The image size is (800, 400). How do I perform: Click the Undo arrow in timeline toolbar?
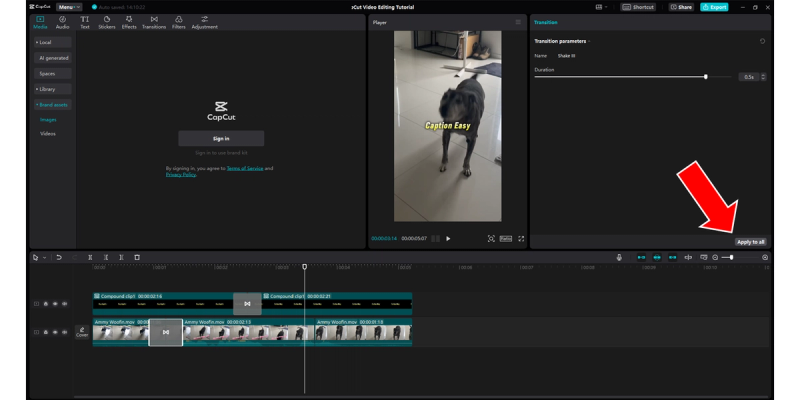[59, 257]
